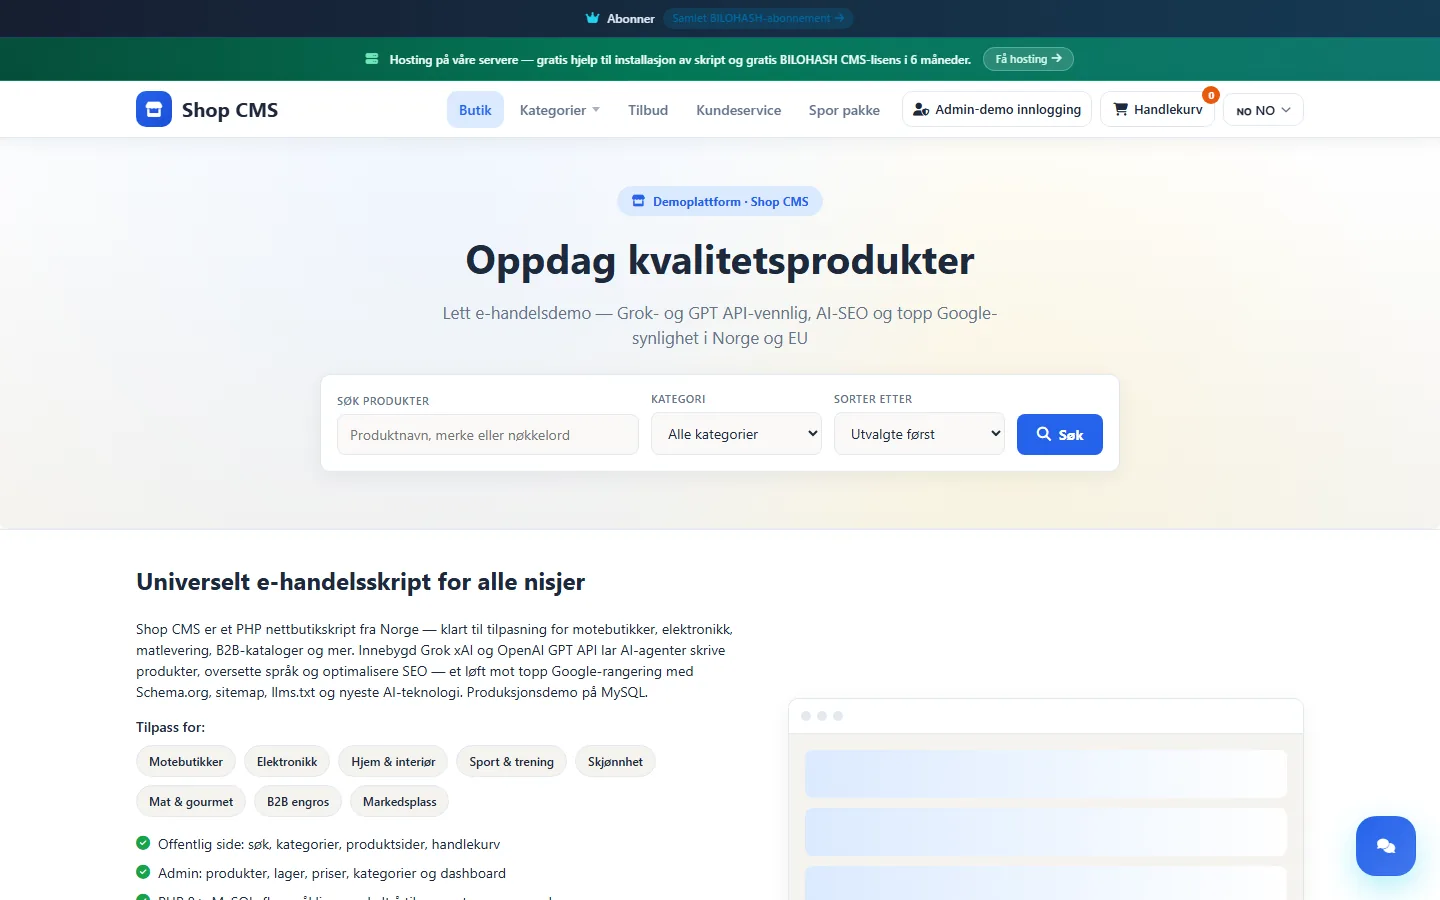Select the B2B engros tag
This screenshot has width=1440, height=900.
[x=298, y=802]
